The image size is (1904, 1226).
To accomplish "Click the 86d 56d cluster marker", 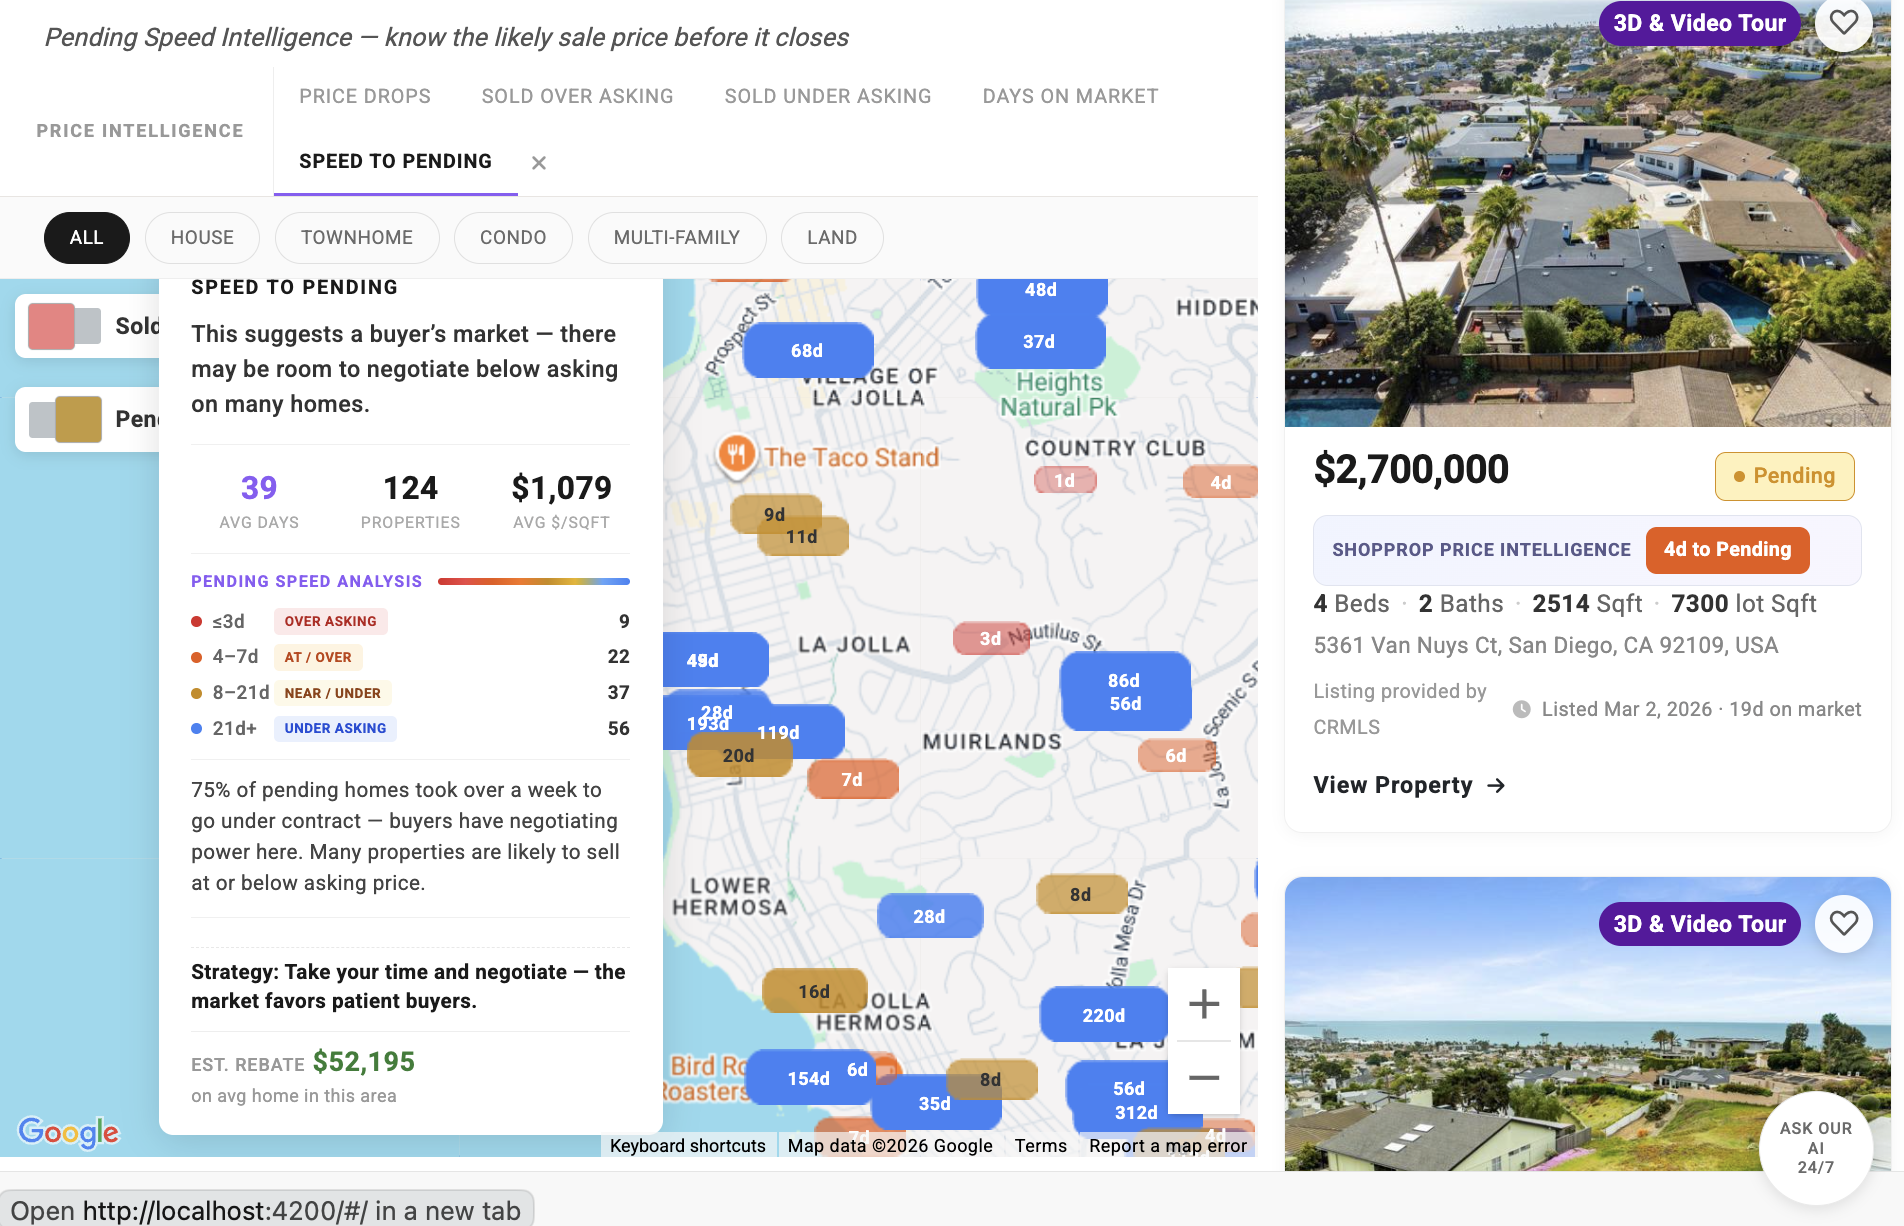I will tap(1125, 692).
